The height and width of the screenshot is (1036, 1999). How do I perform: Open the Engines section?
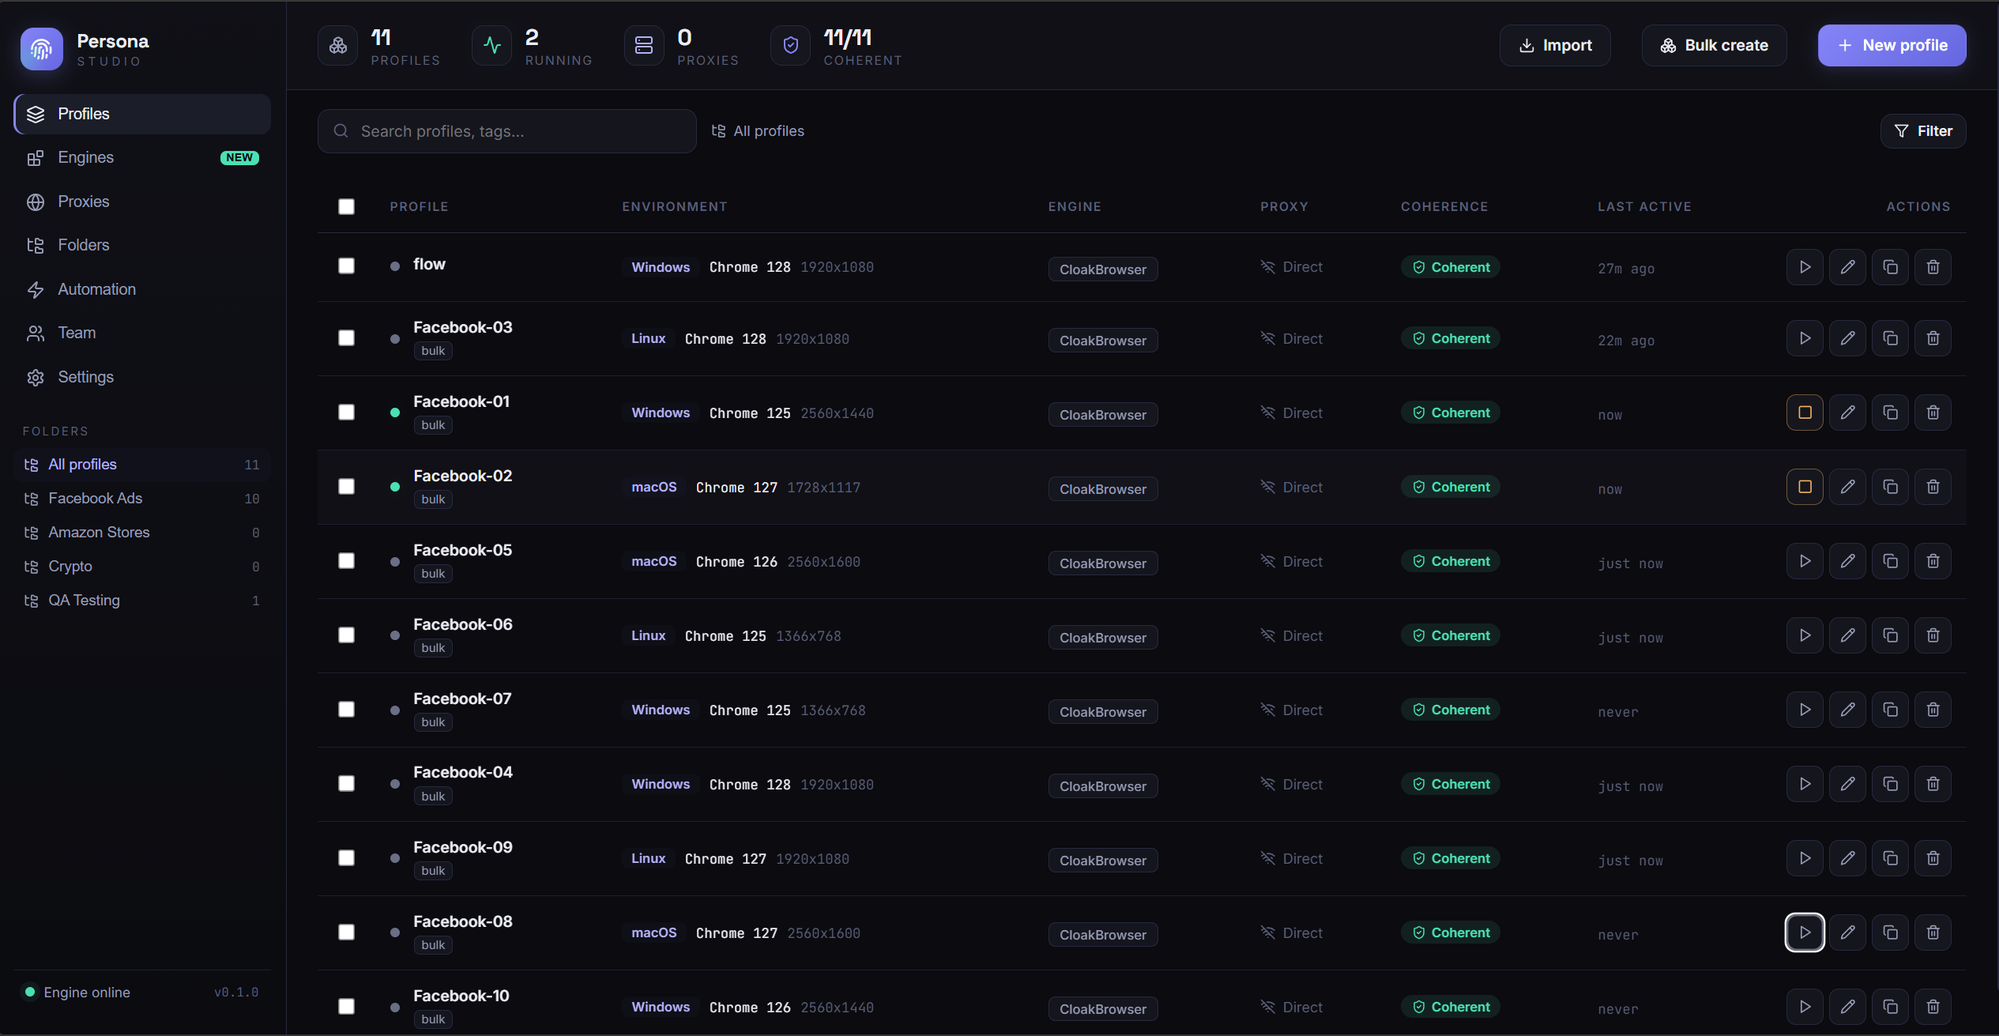142,158
